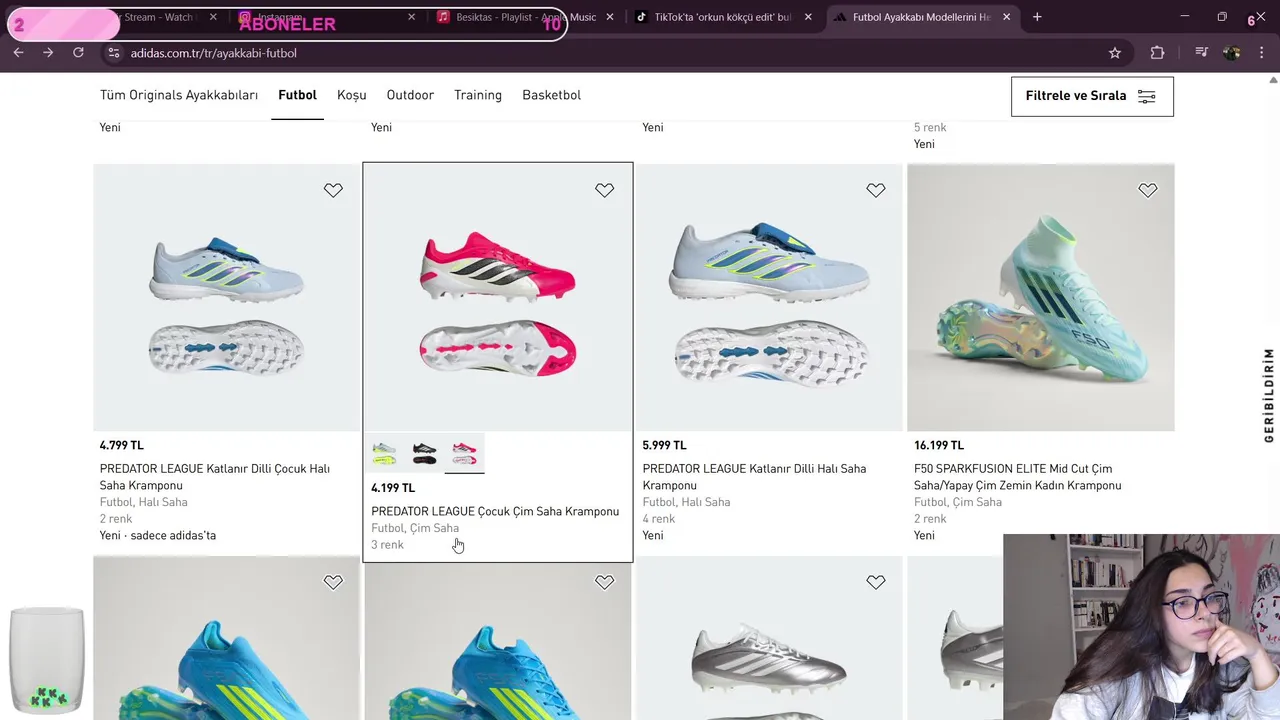This screenshot has height=720, width=1280.
Task: Switch to Koşu category
Action: point(352,95)
